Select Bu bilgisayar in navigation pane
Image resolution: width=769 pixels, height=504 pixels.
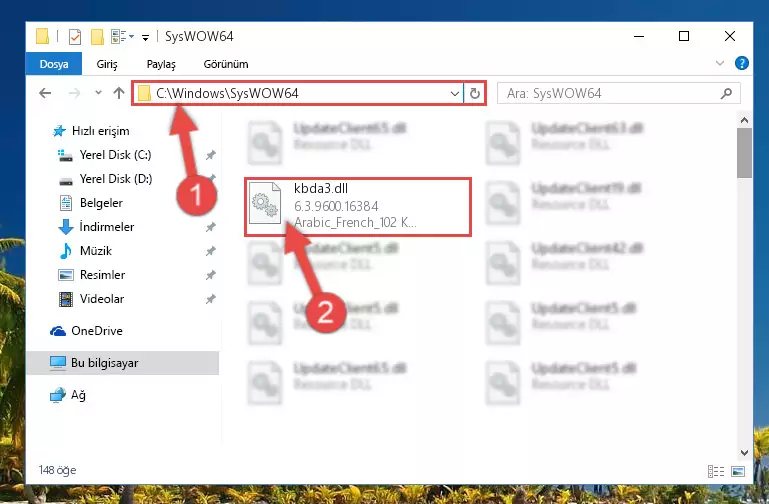[x=123, y=363]
